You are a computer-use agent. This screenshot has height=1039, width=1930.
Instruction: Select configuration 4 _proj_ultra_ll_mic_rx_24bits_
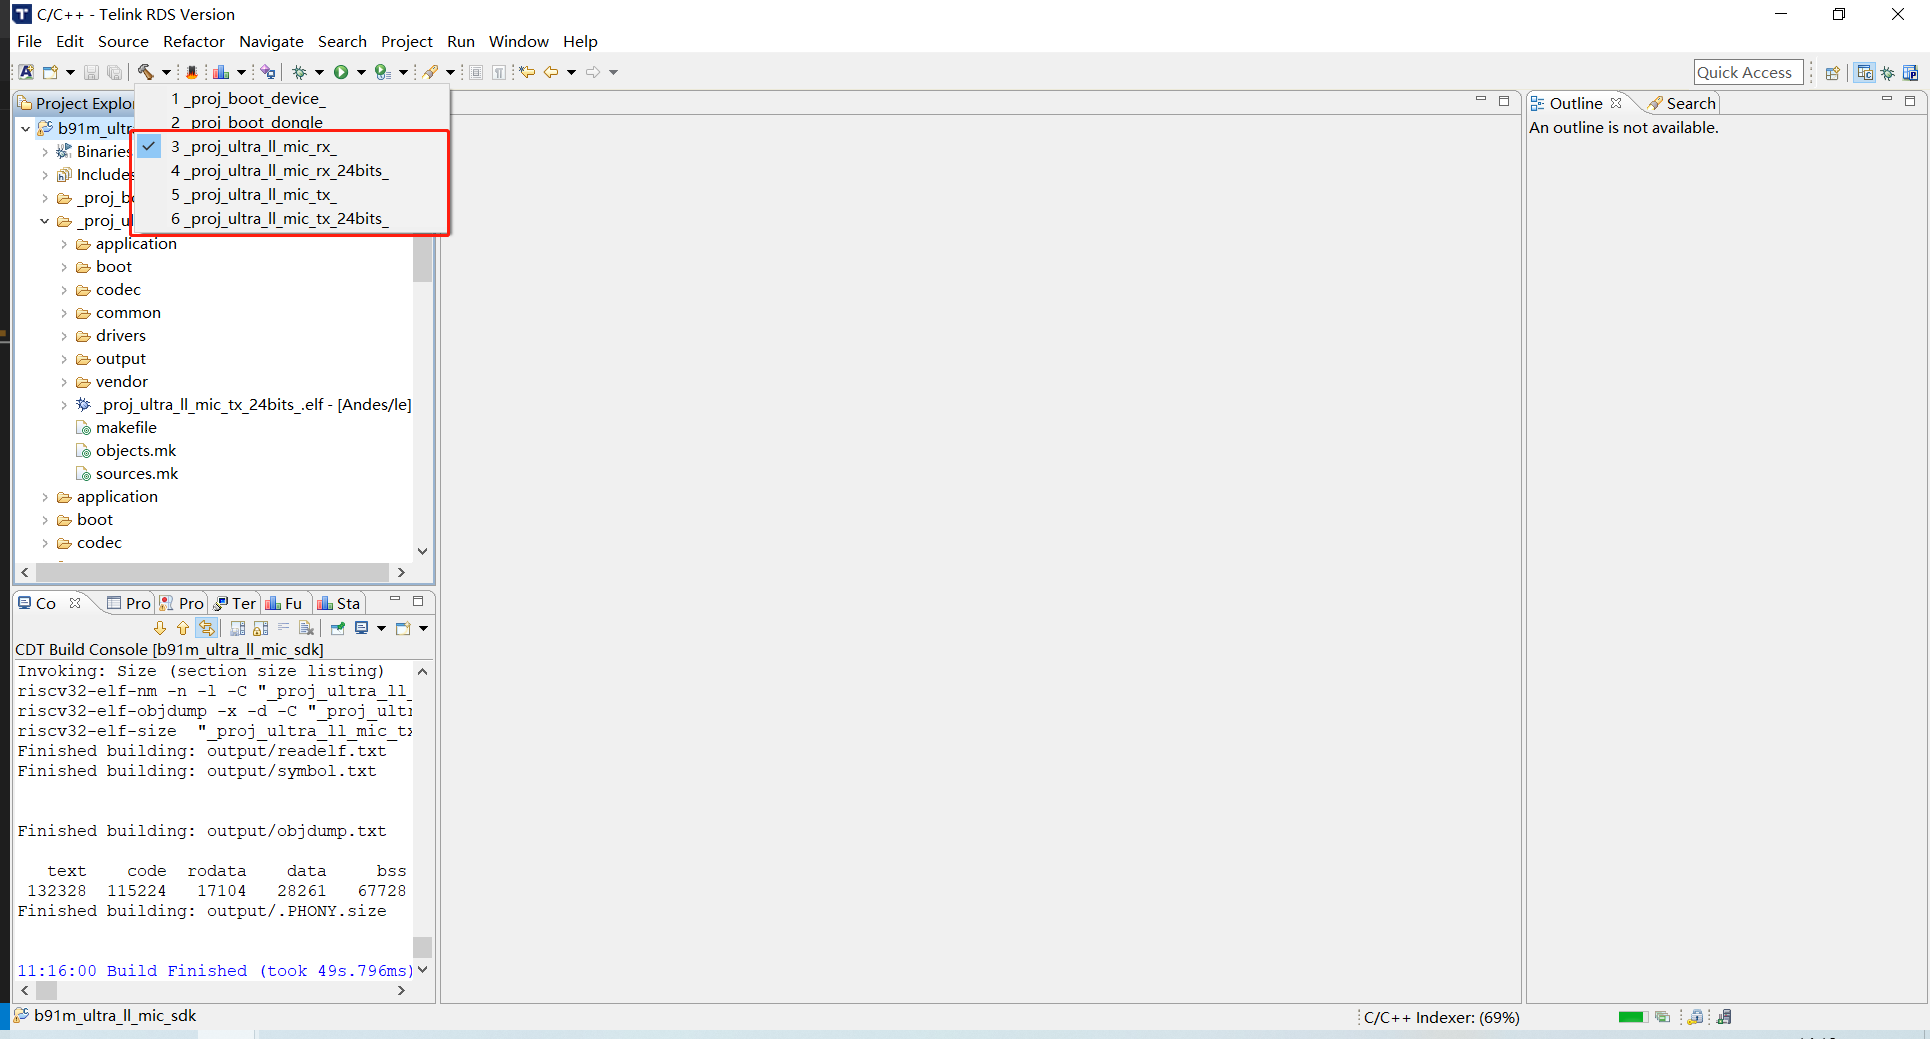290,170
